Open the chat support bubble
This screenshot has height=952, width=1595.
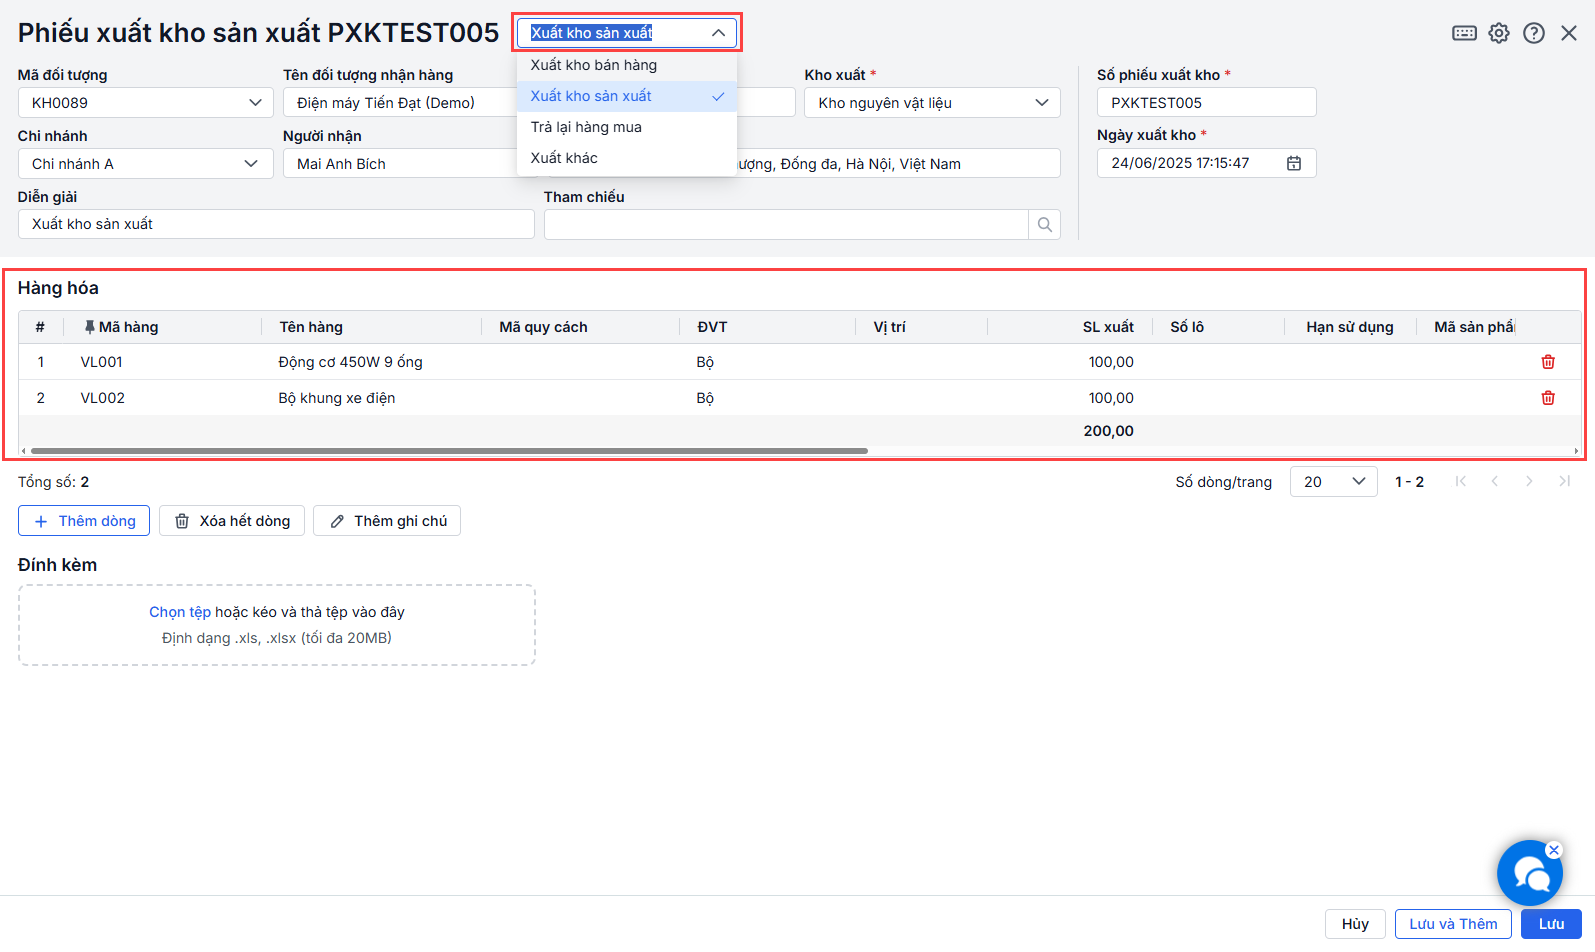click(1529, 873)
